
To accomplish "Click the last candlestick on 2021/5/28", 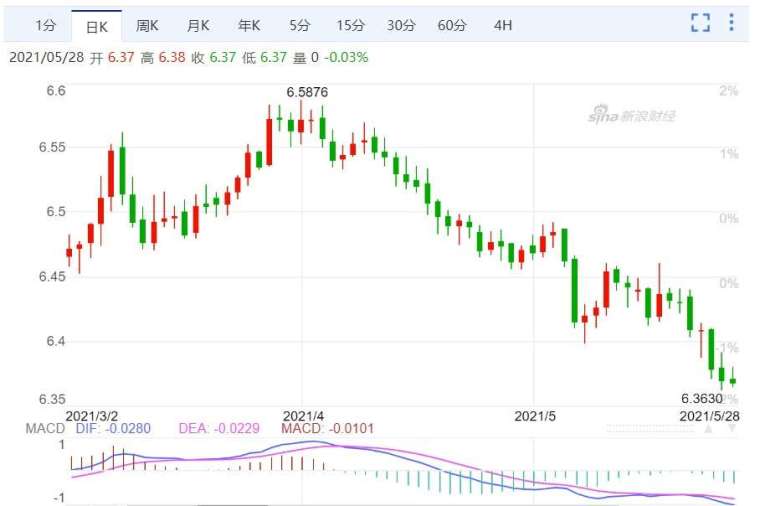I will pos(733,380).
